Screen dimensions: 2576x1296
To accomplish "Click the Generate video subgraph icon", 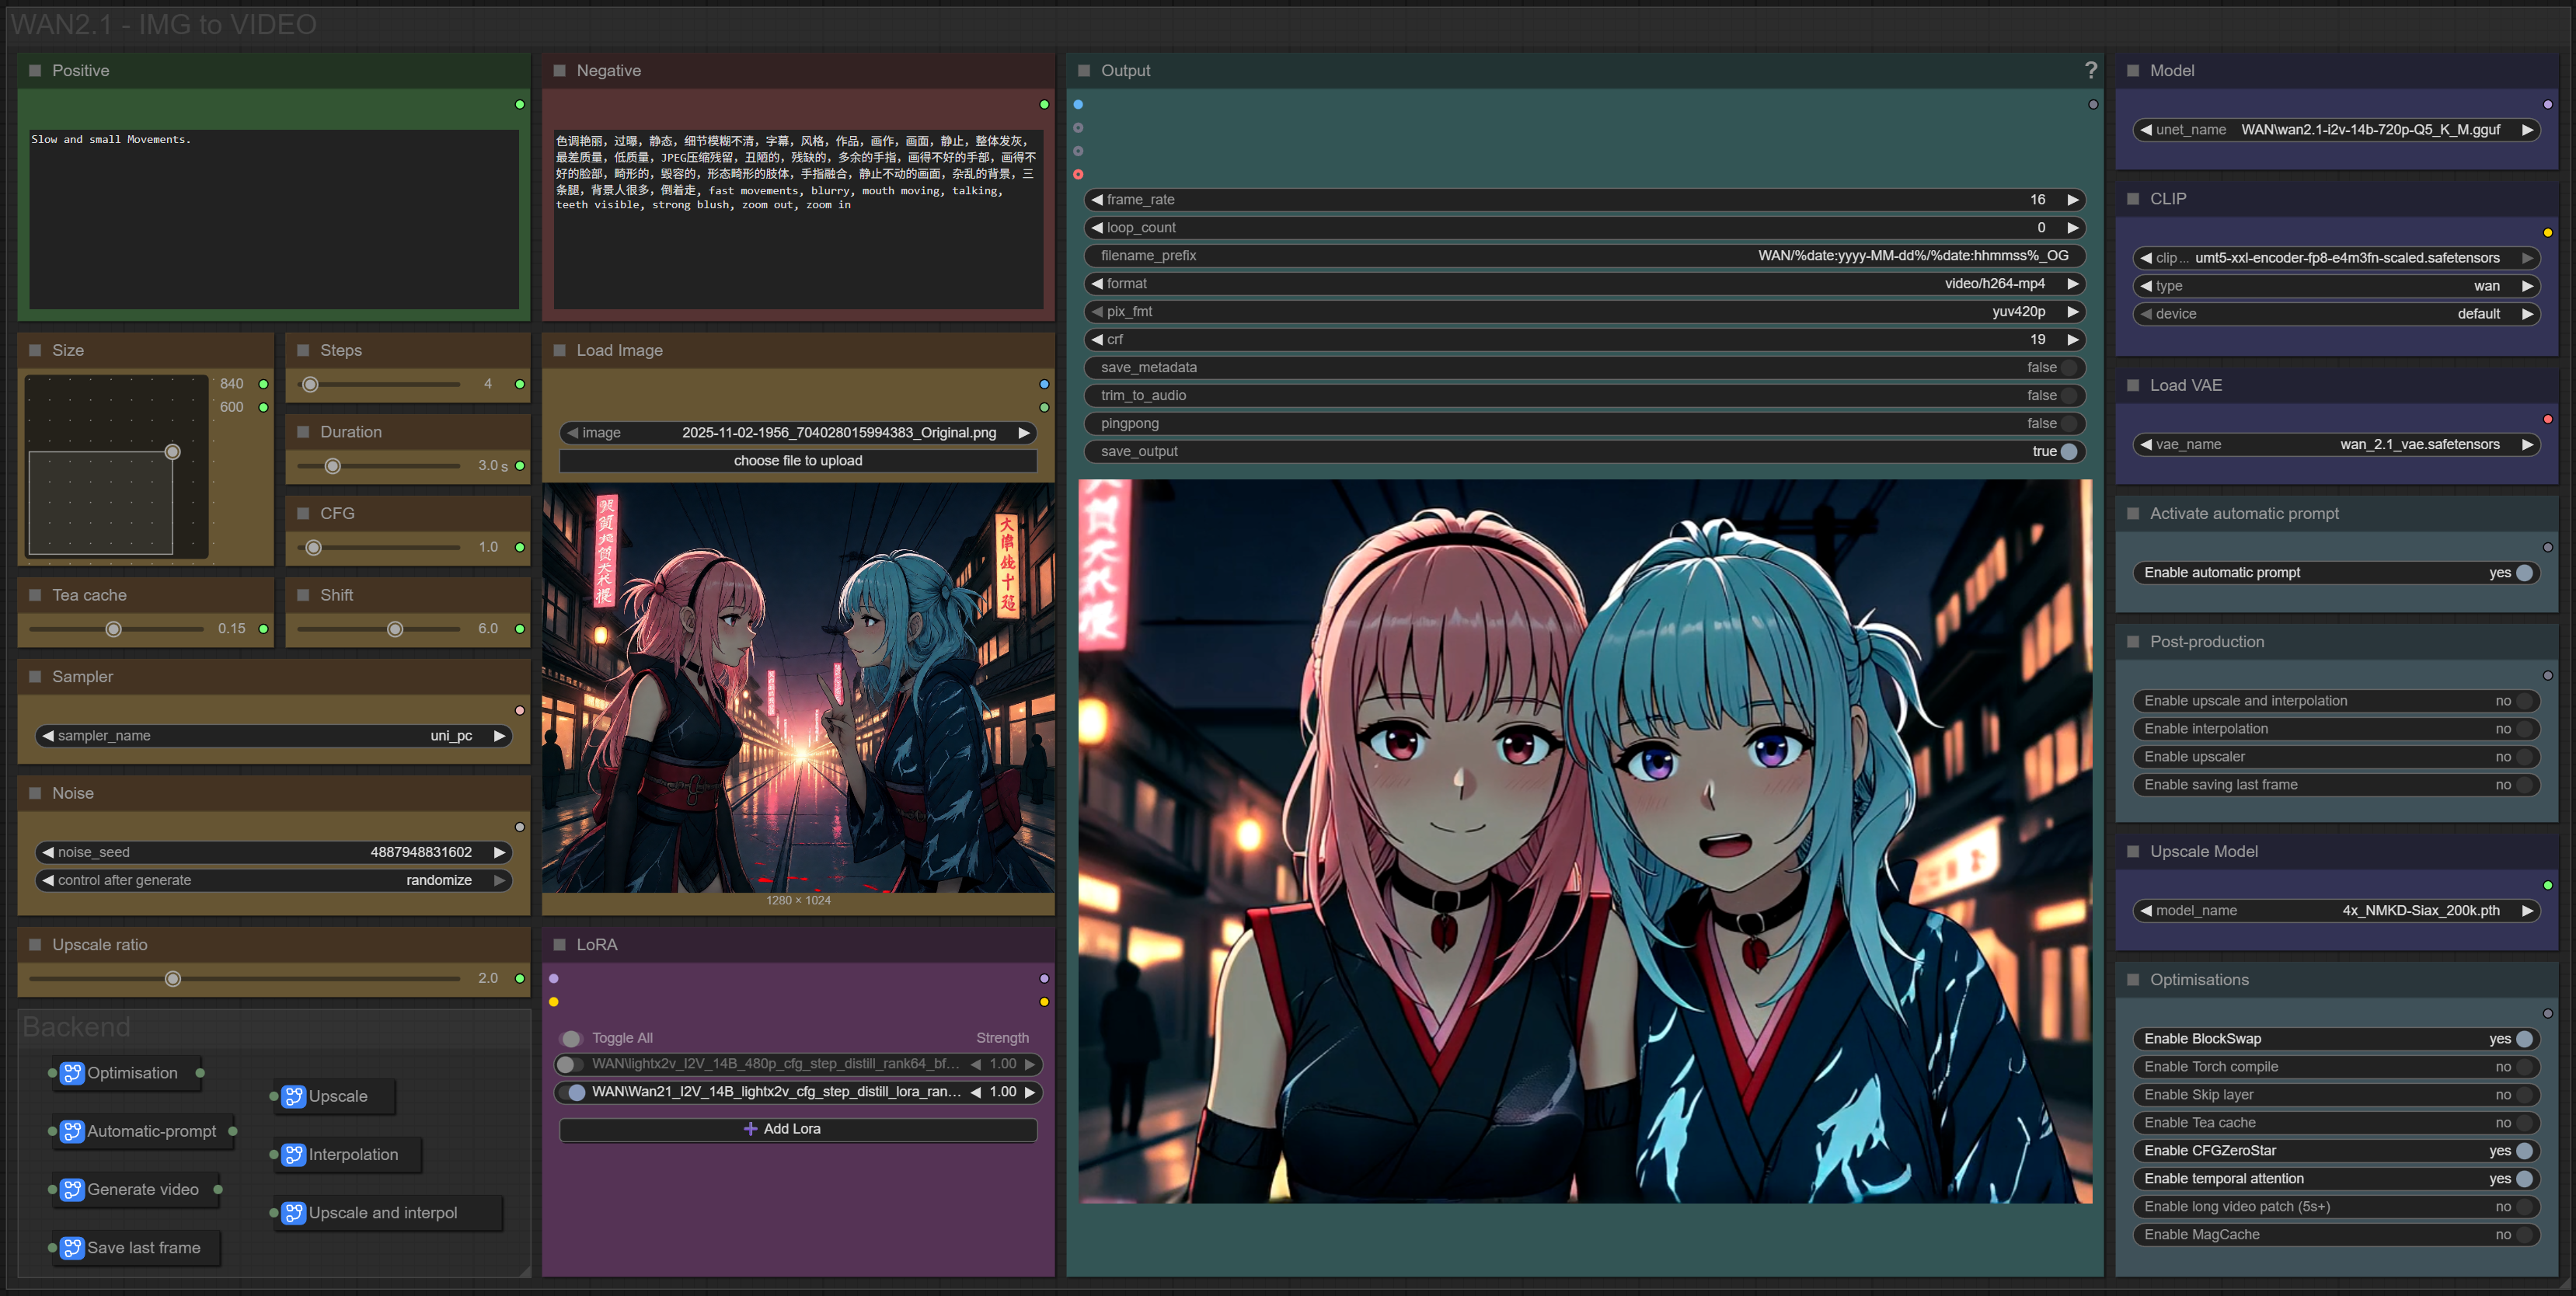I will pos(72,1189).
